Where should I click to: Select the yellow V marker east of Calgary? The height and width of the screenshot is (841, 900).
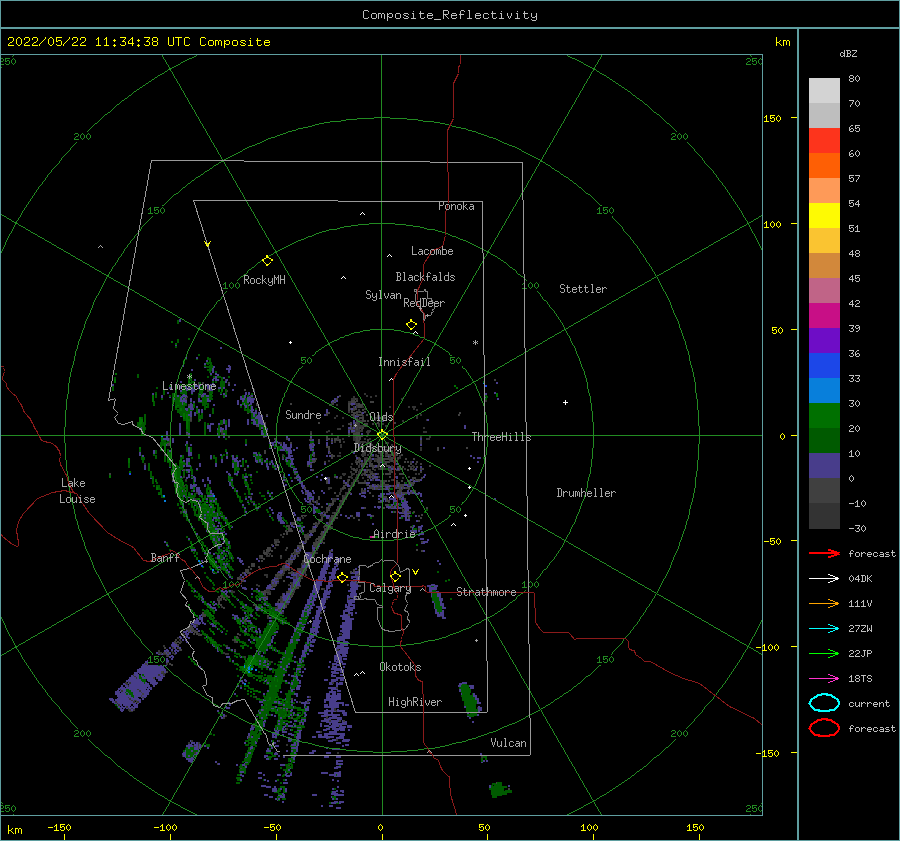point(416,572)
